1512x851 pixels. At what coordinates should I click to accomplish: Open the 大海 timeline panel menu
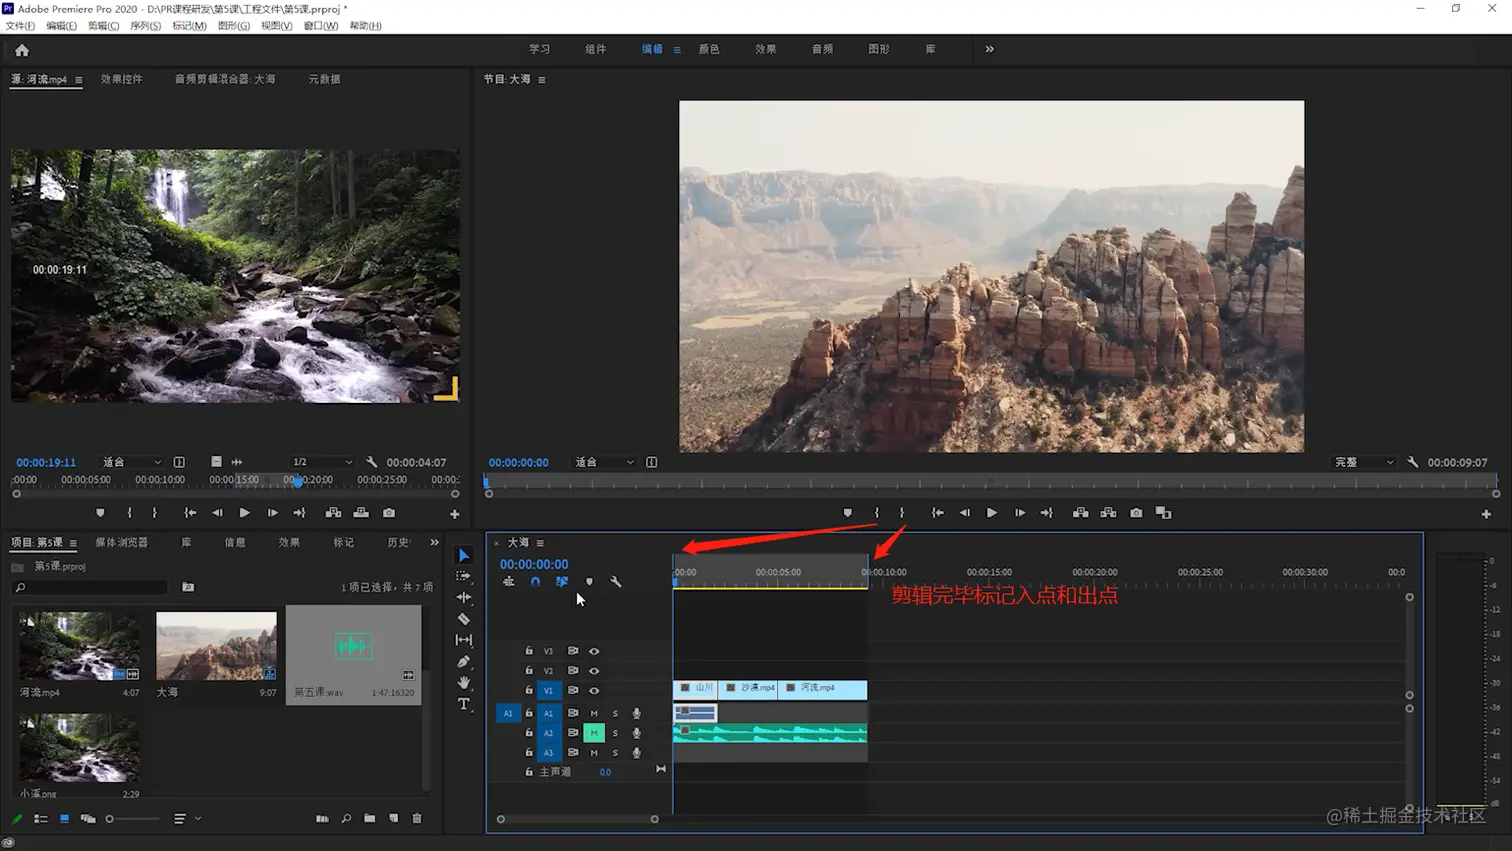pos(540,543)
